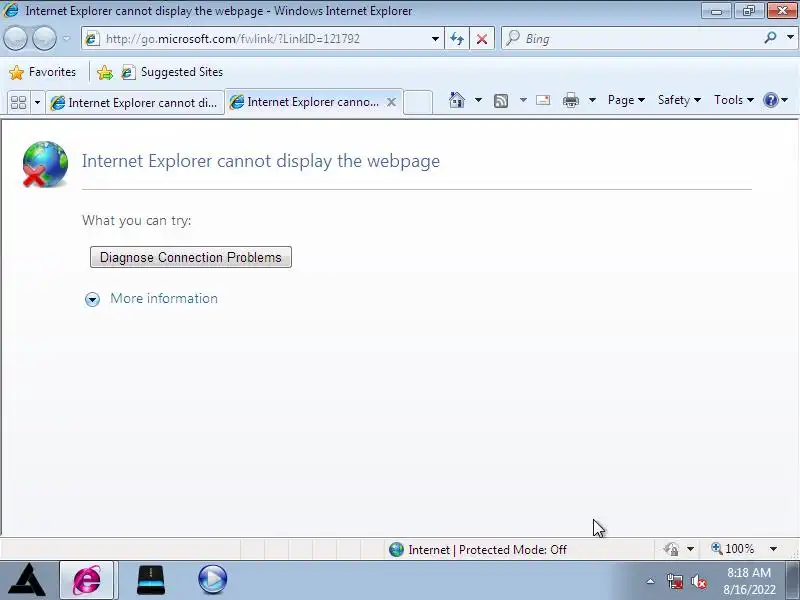
Task: Click the Show desktop strip
Action: [793, 580]
